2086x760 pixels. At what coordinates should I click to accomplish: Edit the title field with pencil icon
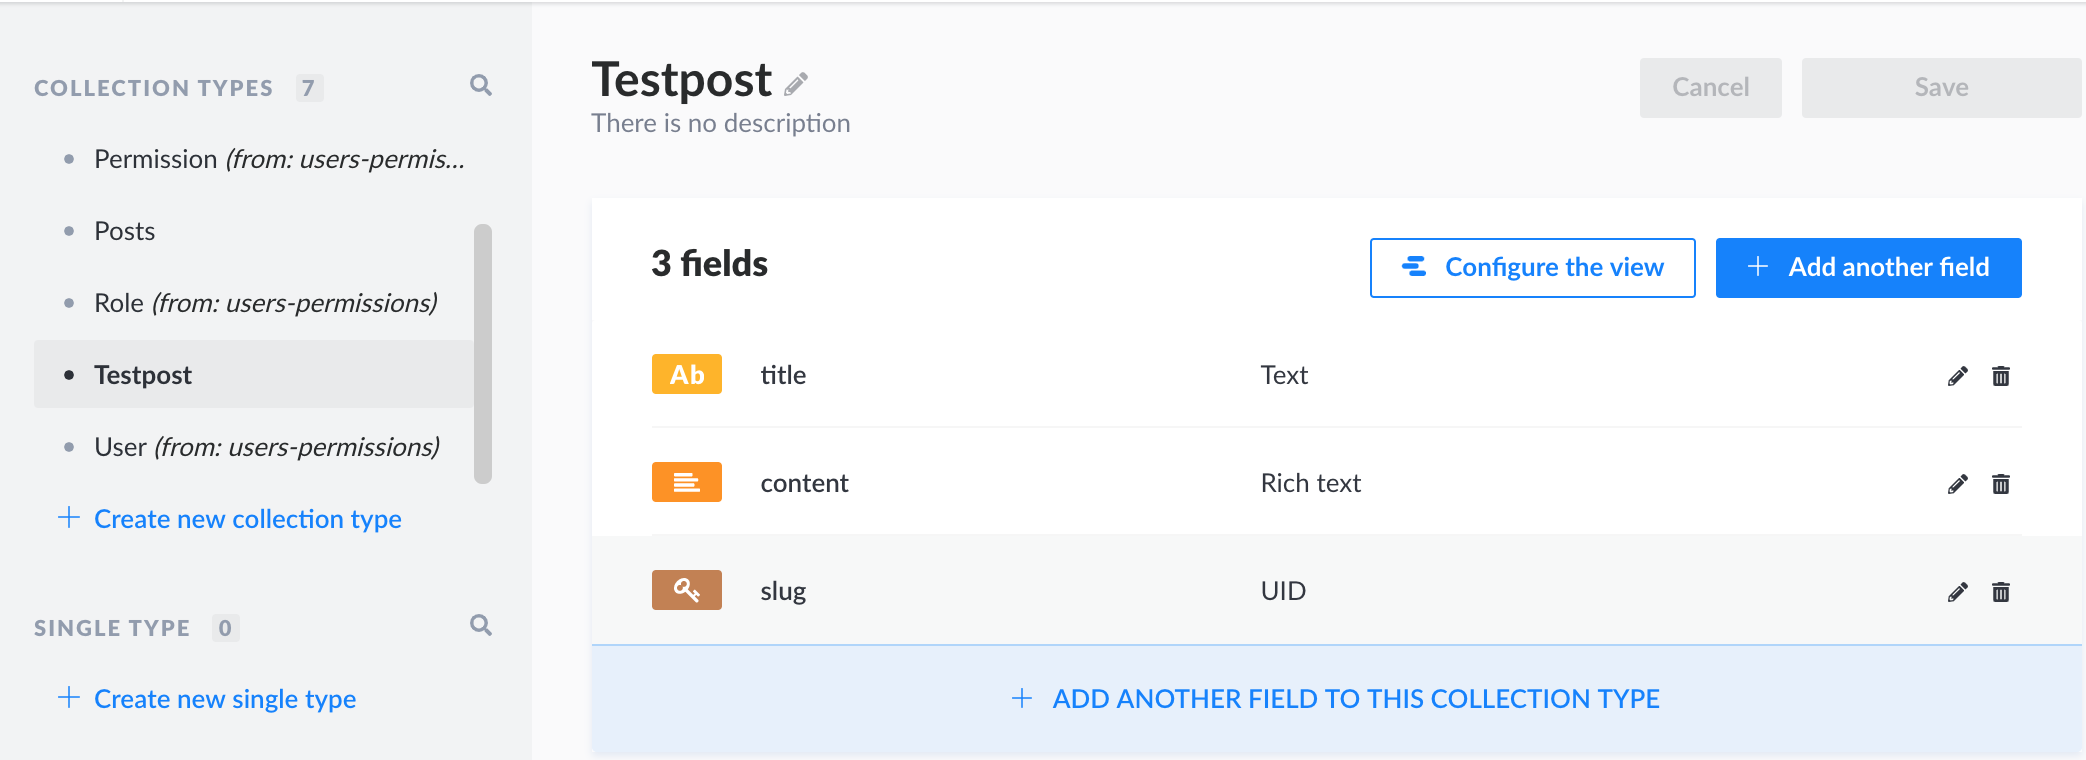(1957, 376)
